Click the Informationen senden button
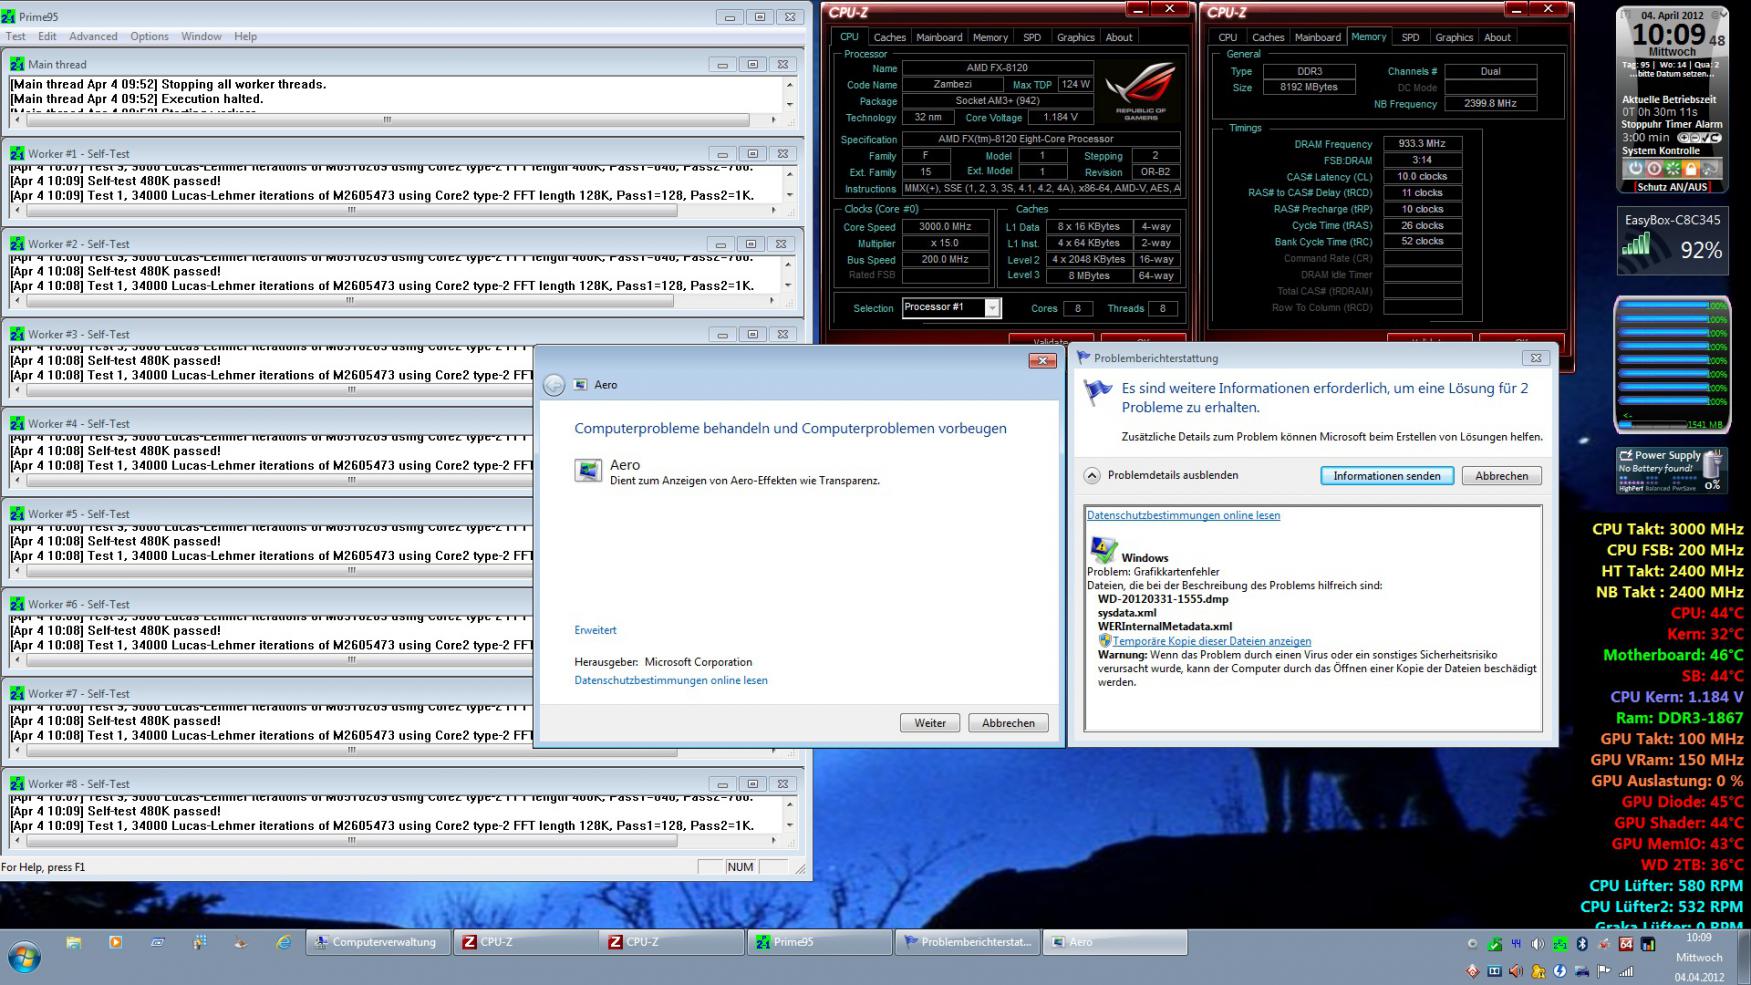Screen dimensions: 1751x985 coord(1386,476)
